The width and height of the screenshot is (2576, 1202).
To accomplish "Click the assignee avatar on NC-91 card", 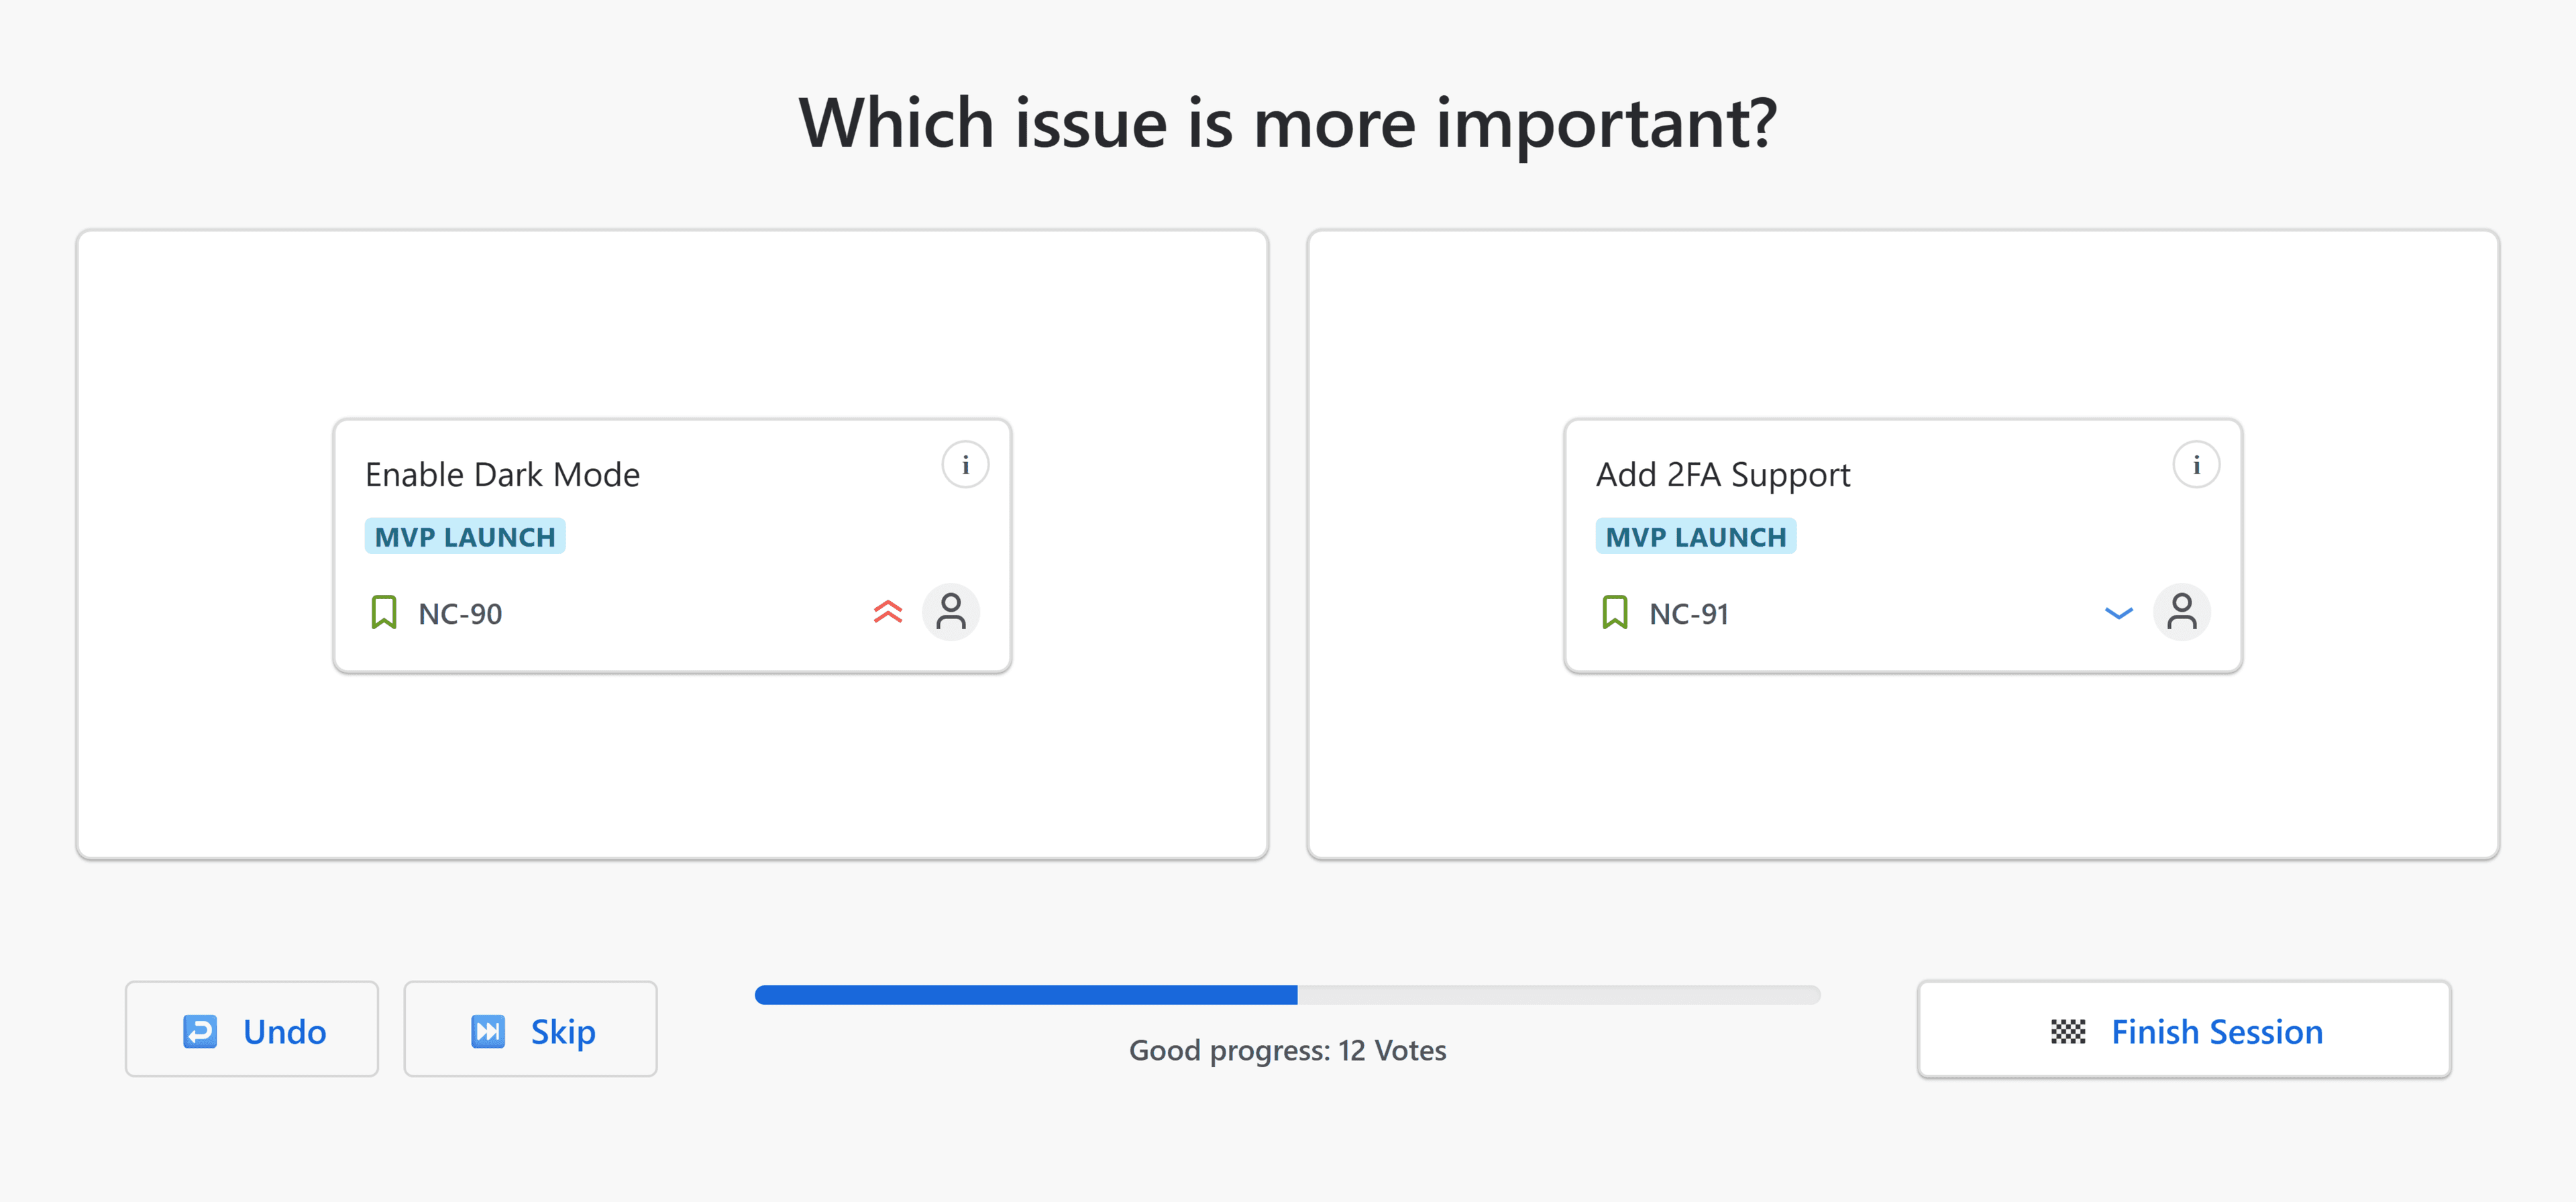I will coord(2182,612).
